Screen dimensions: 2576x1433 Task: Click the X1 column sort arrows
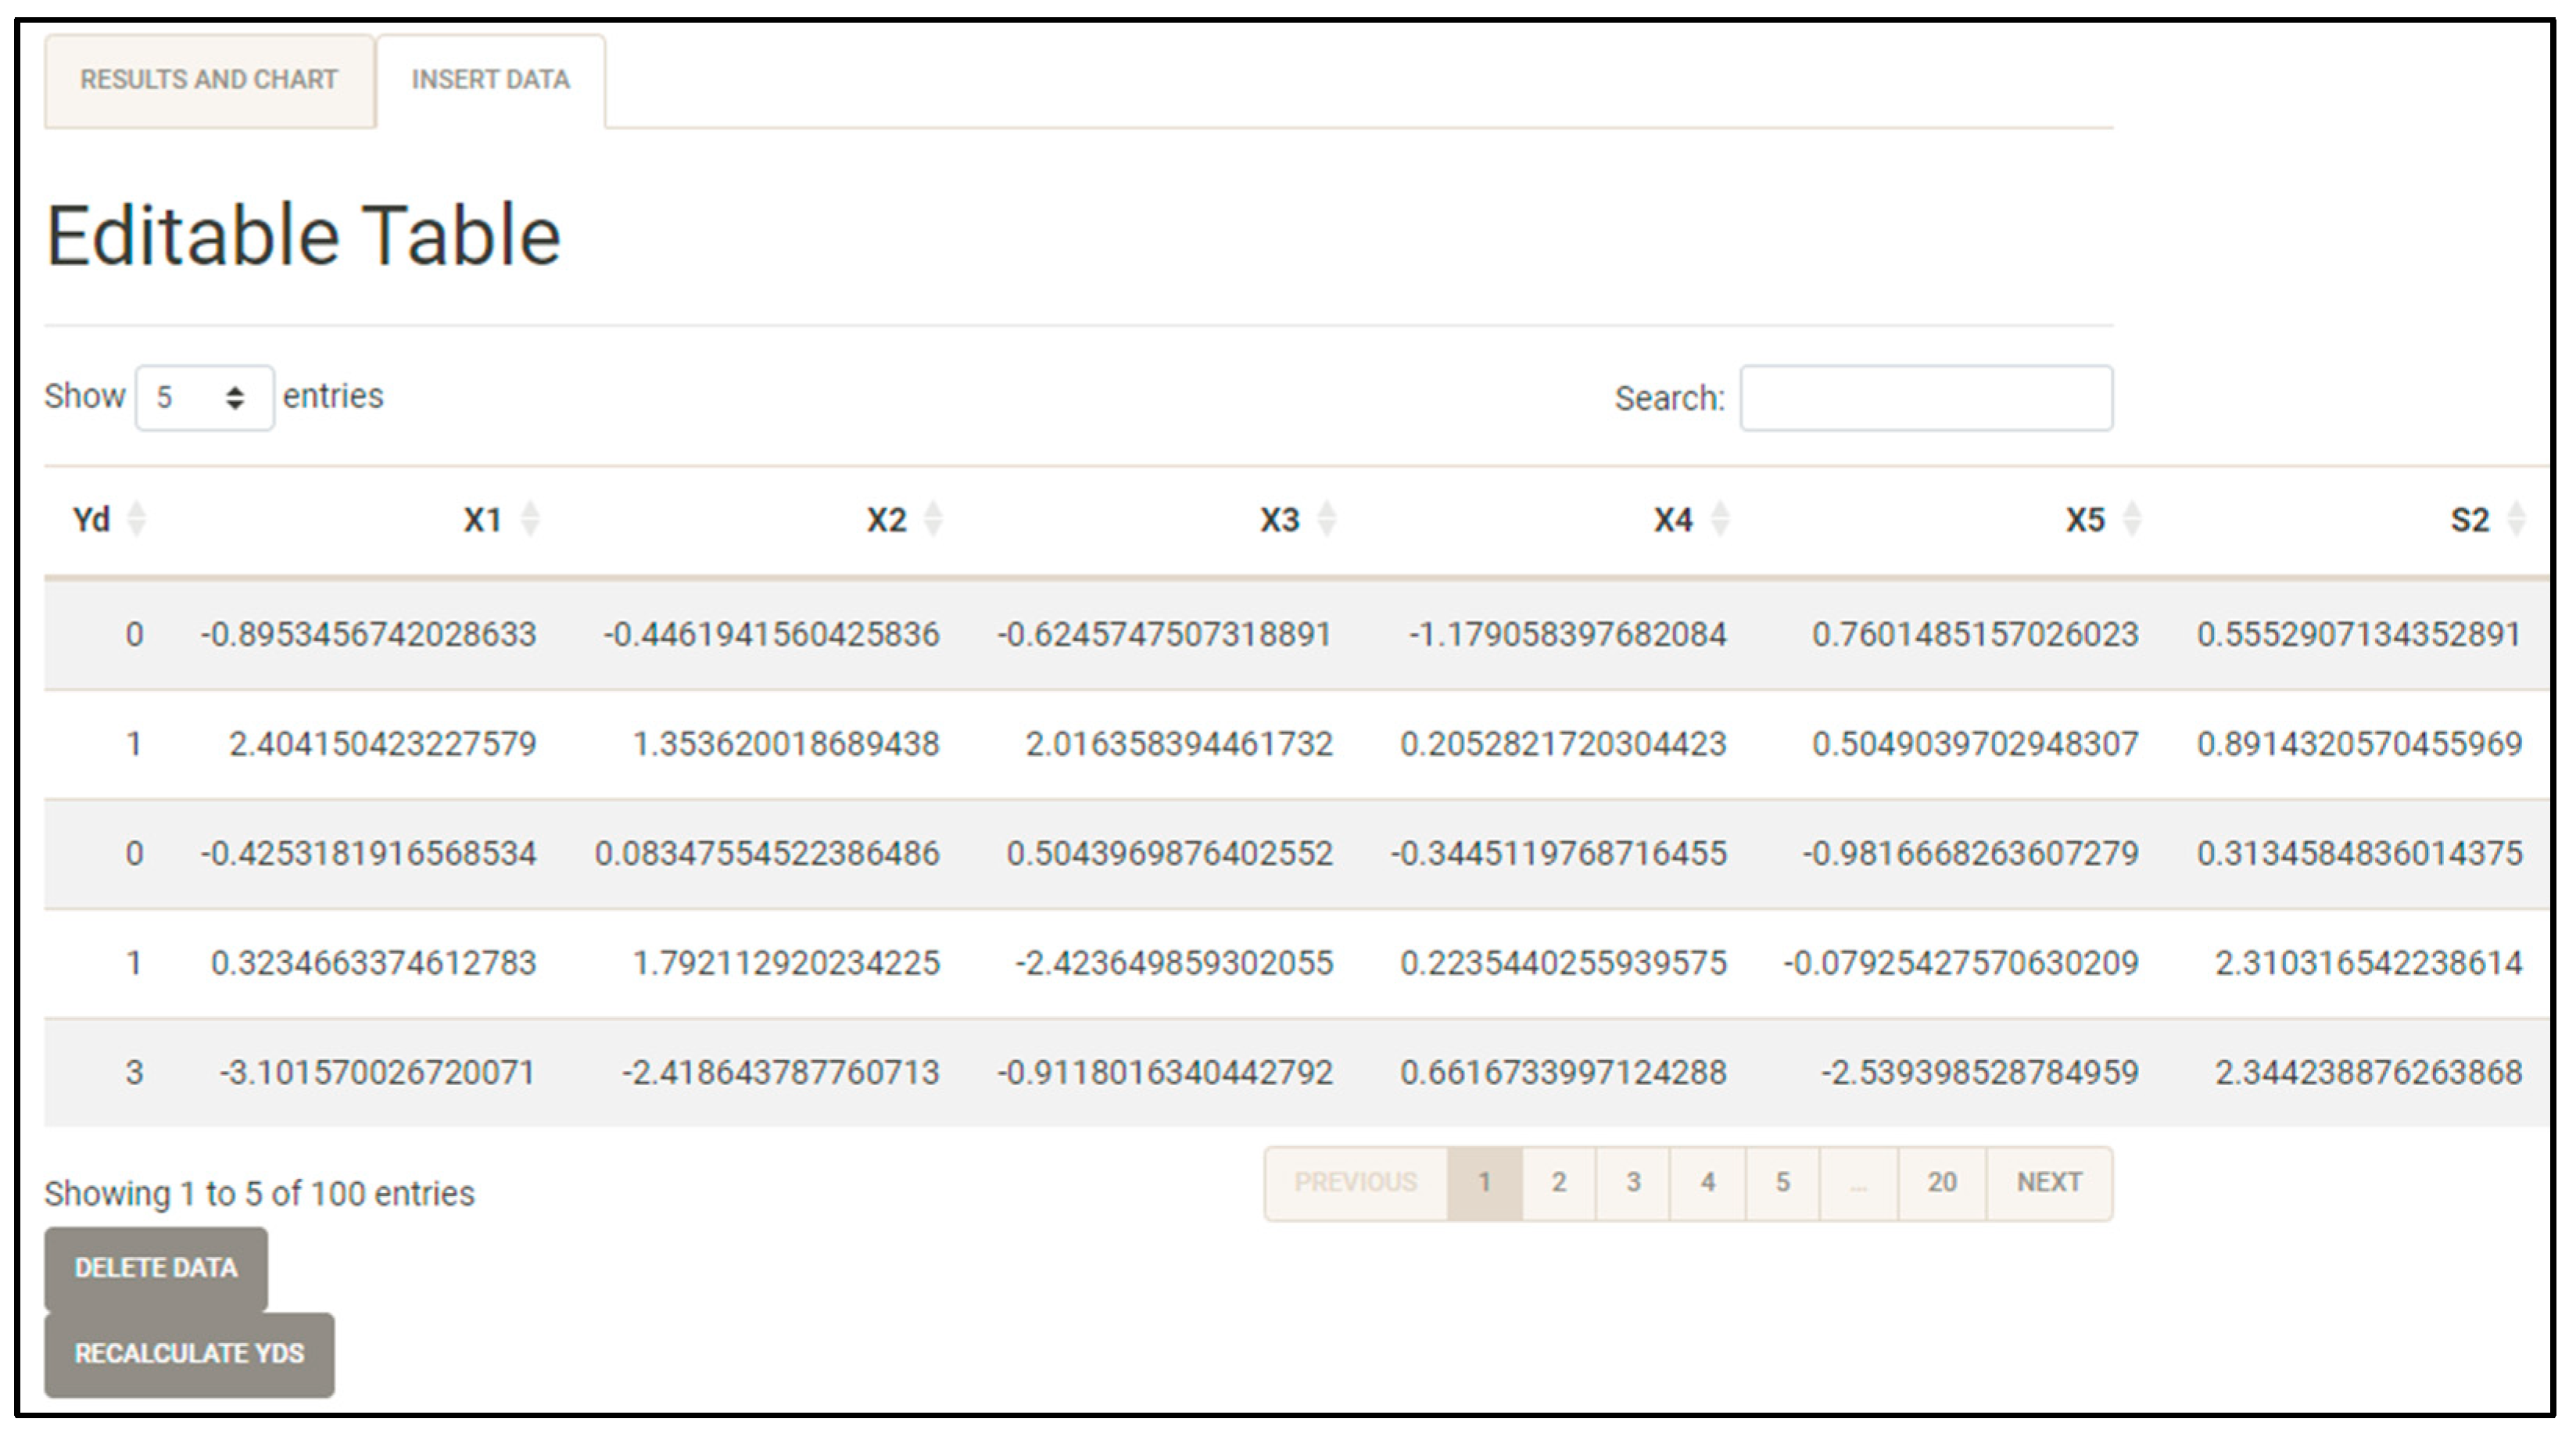coord(530,519)
